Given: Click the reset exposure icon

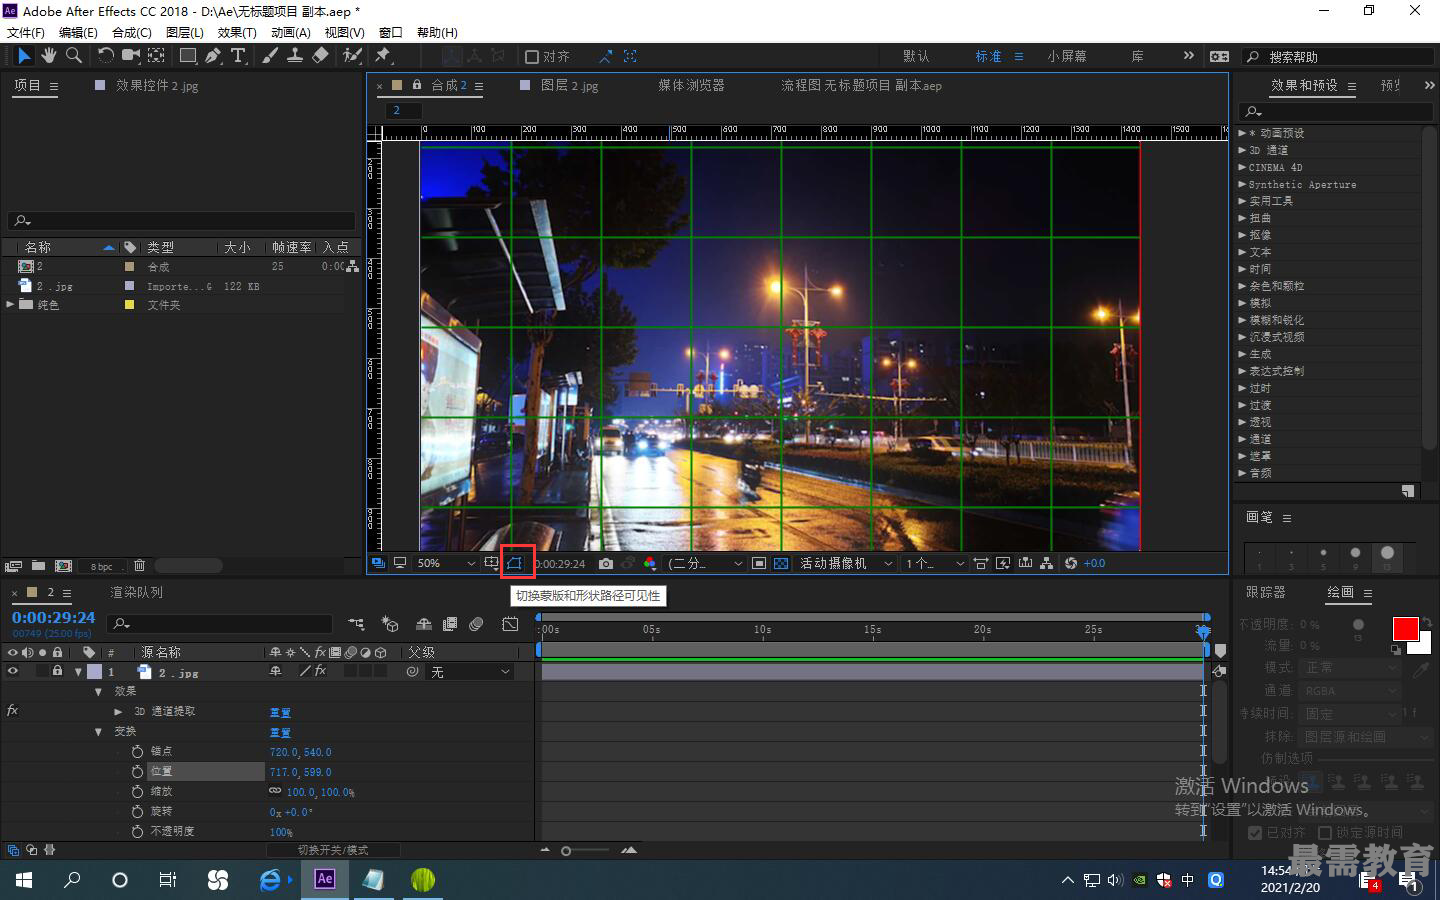Looking at the screenshot, I should [x=1071, y=563].
